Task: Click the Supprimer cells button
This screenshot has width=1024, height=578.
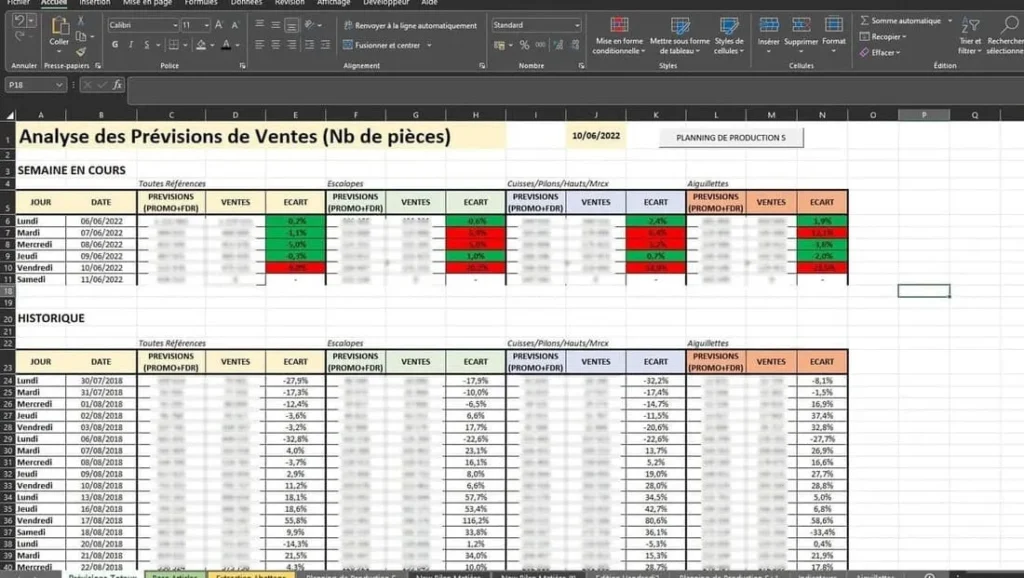Action: pos(801,35)
